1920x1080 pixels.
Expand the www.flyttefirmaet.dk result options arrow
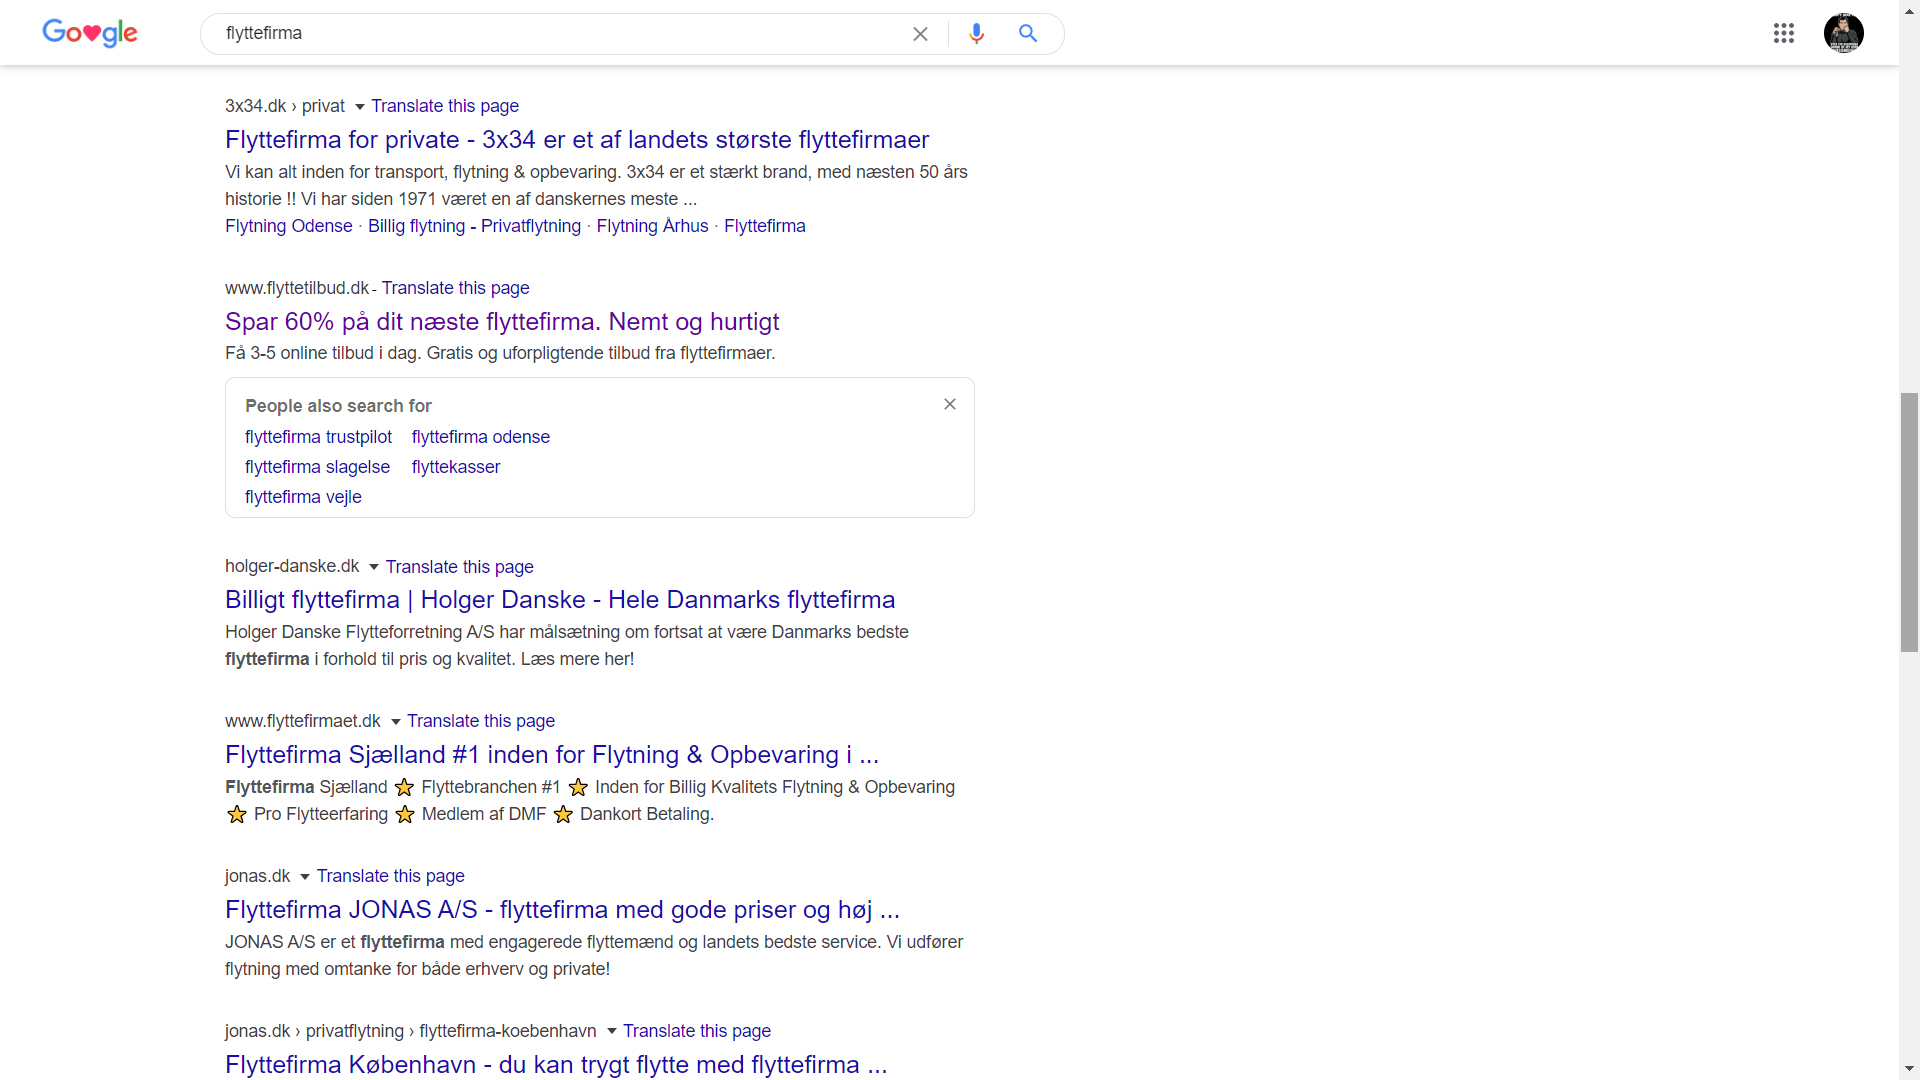coord(395,722)
